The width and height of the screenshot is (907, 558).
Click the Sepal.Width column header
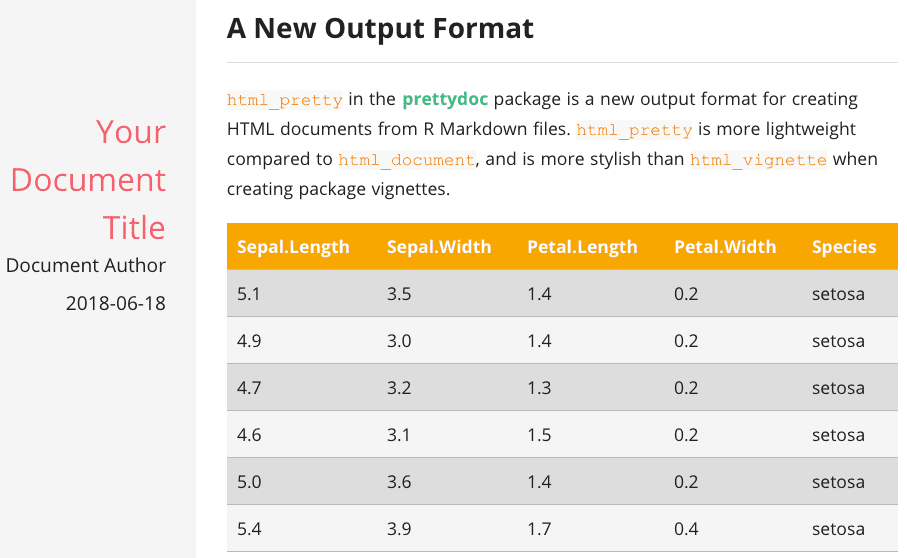(x=439, y=247)
